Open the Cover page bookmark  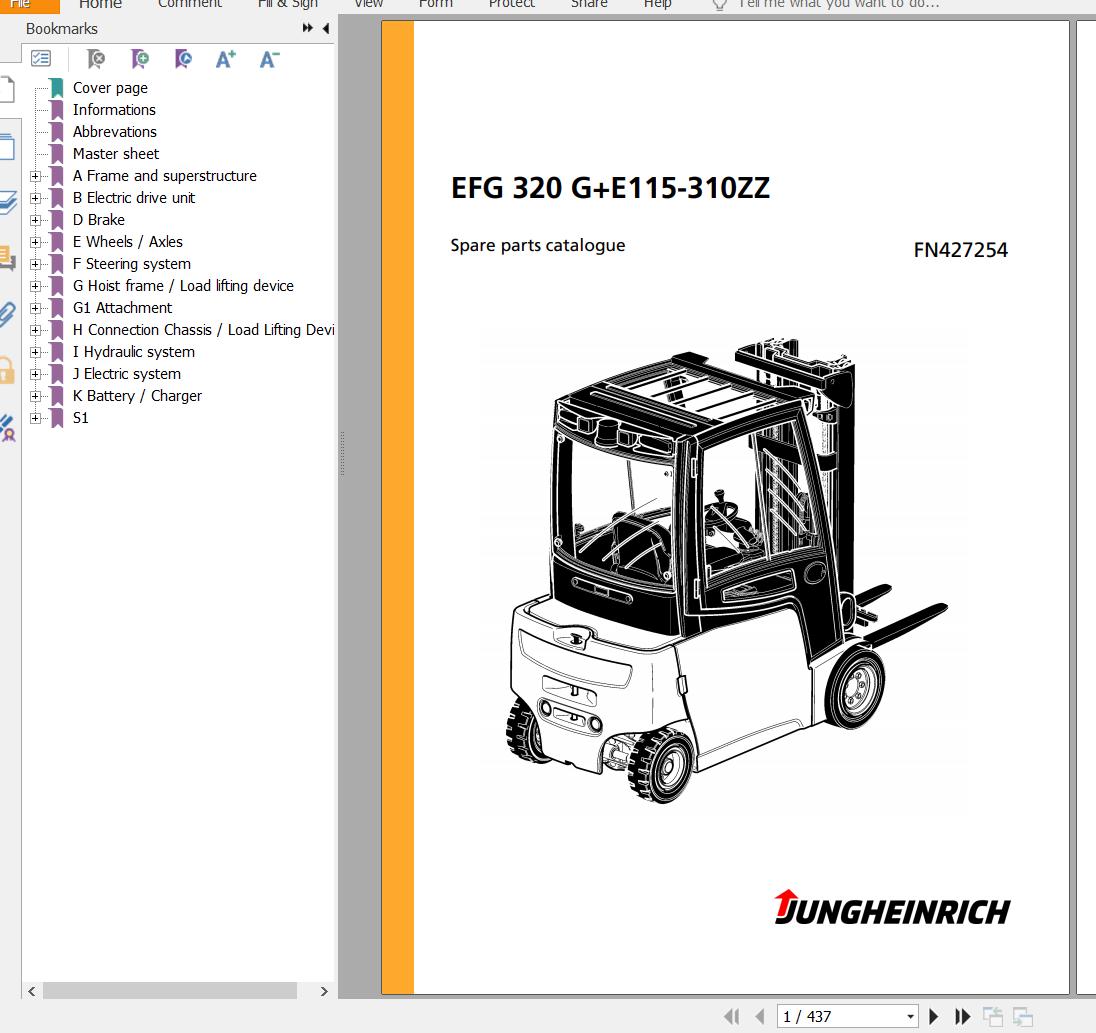[110, 88]
